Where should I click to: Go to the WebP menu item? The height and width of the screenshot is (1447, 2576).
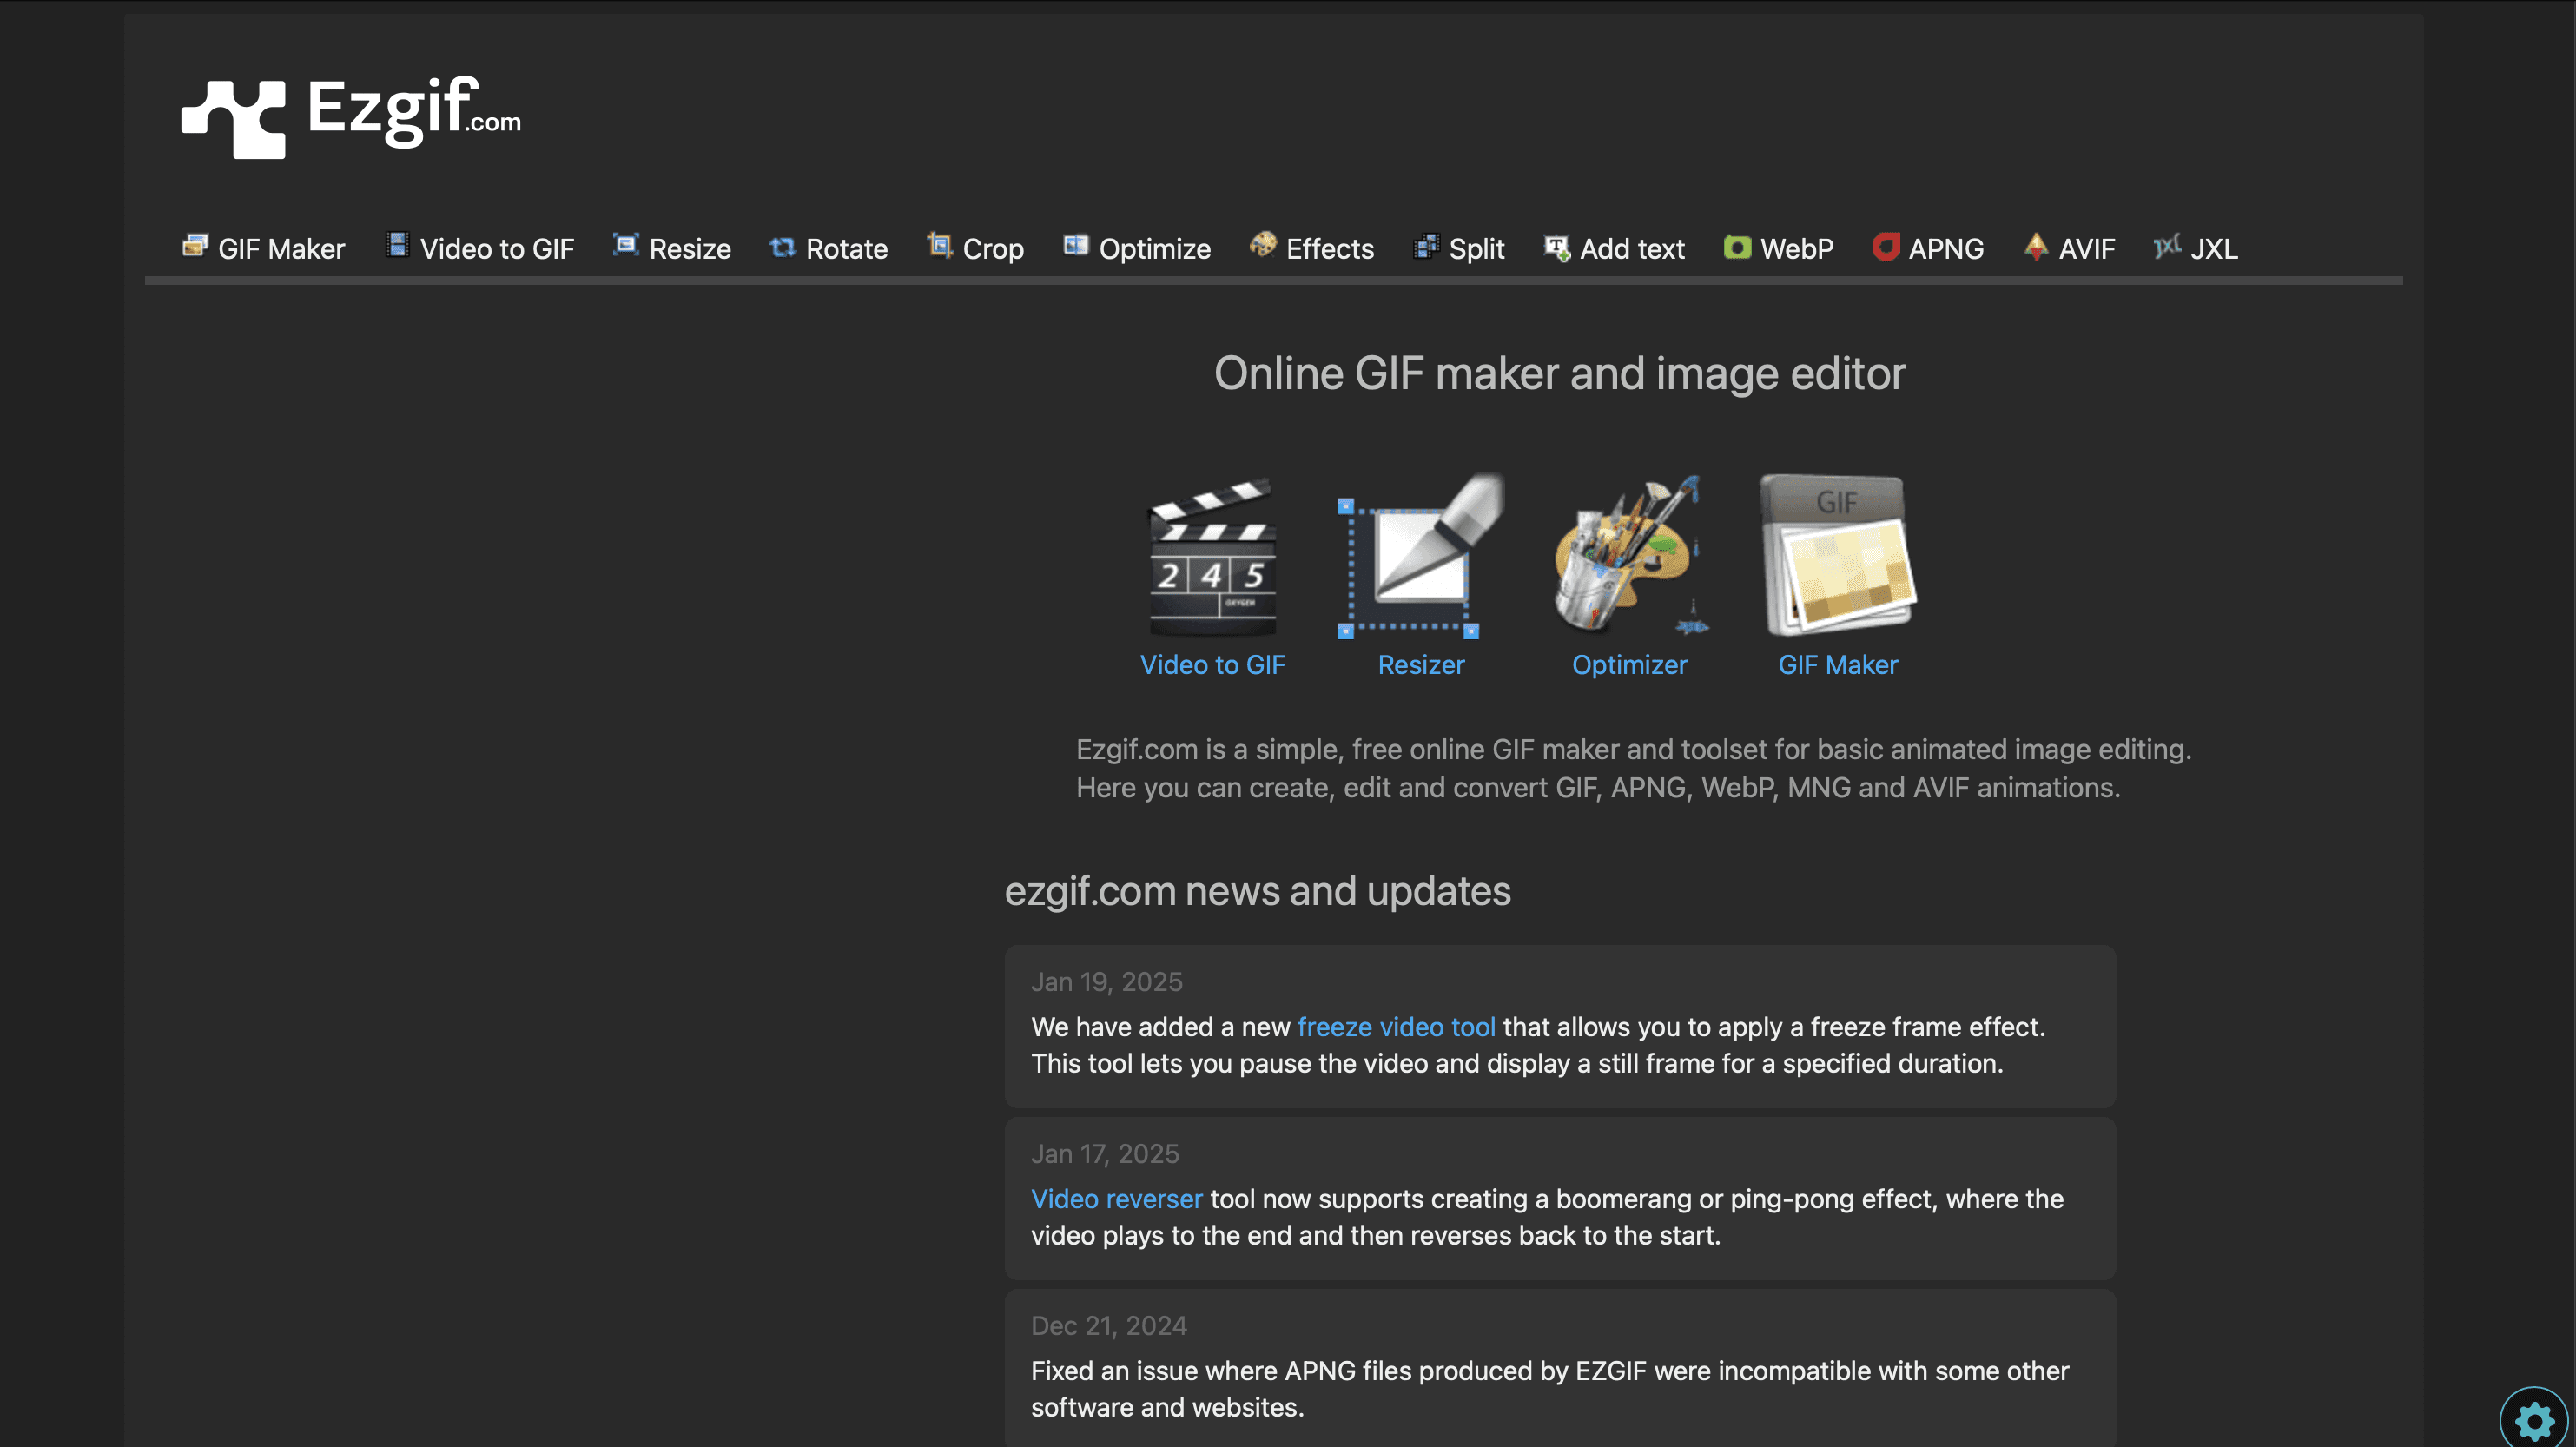(1779, 248)
